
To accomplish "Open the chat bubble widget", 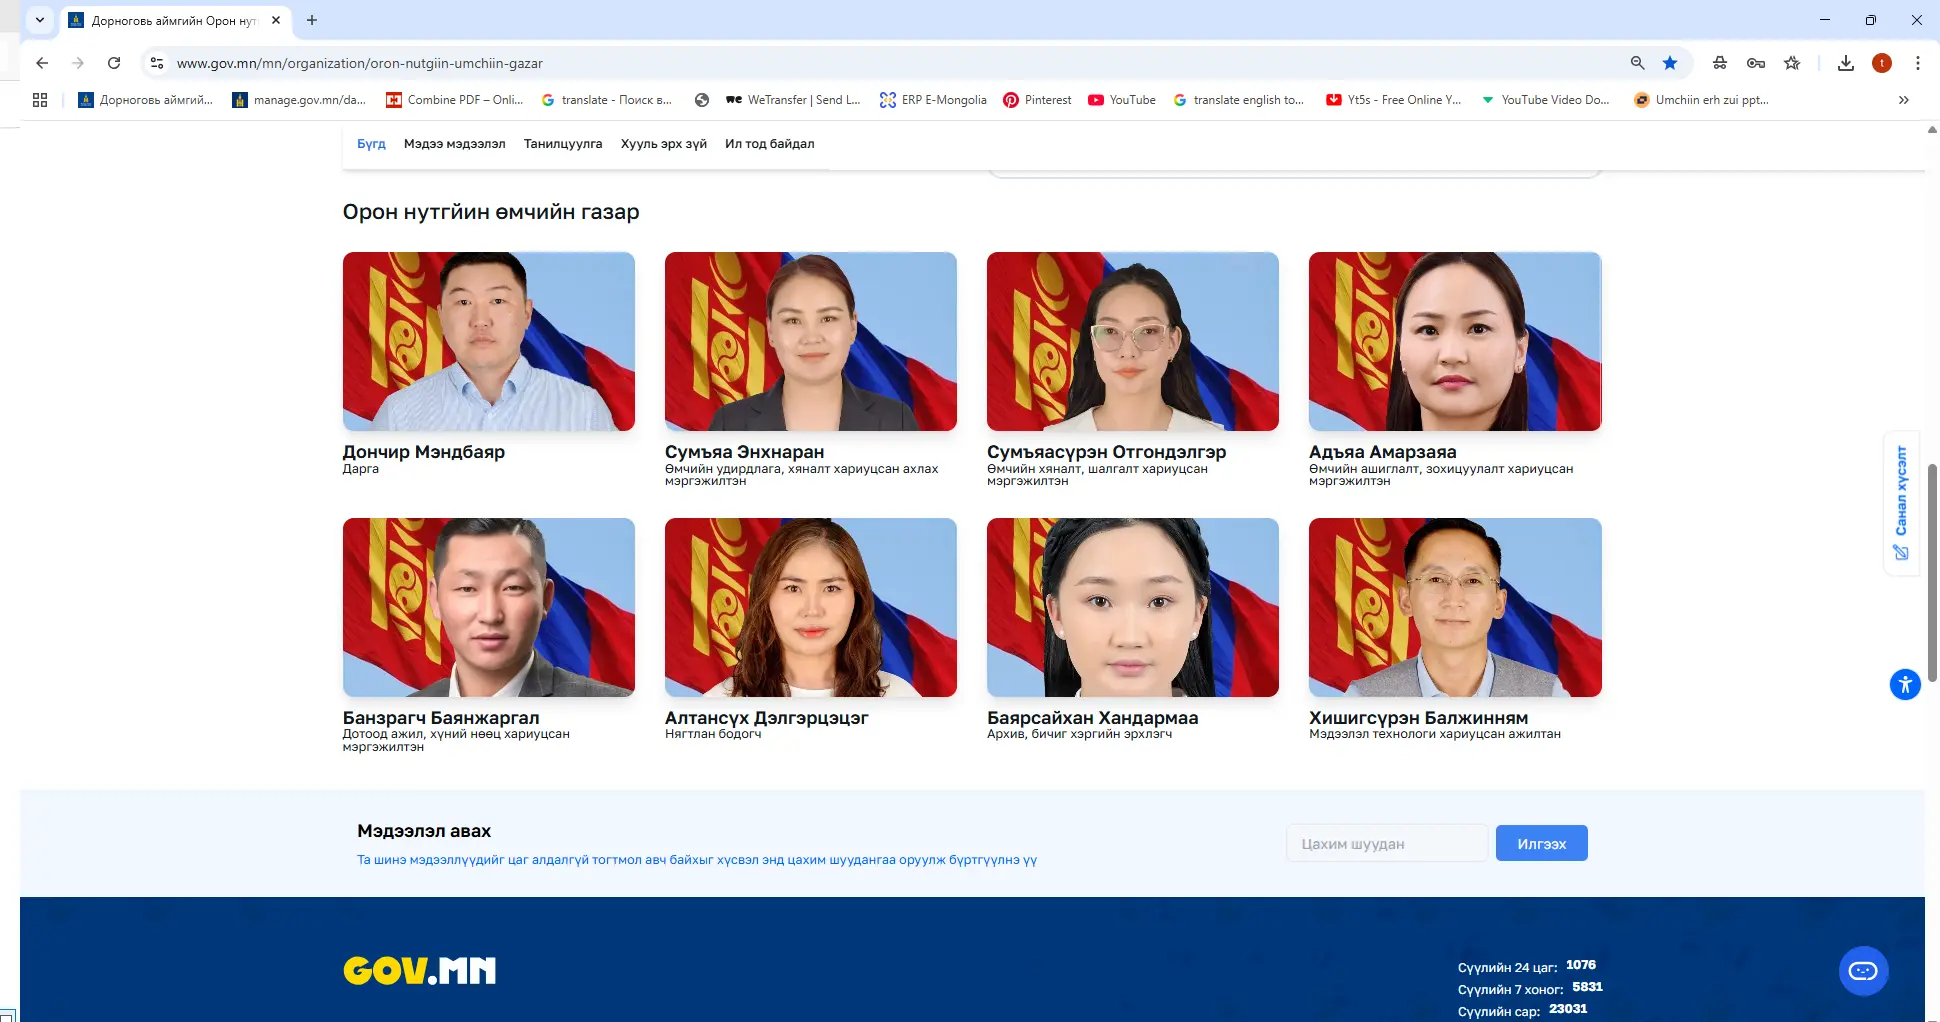I will point(1863,971).
